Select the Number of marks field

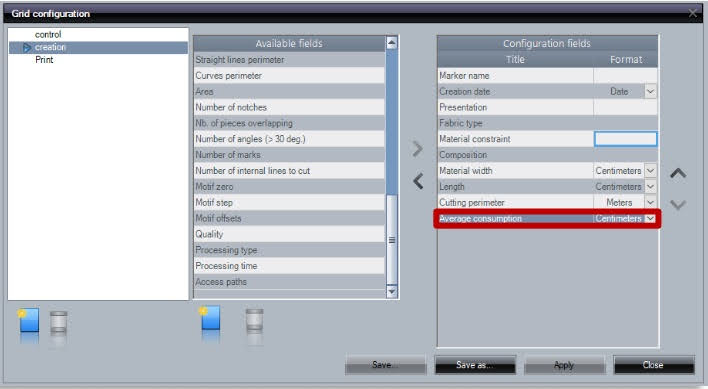[289, 155]
